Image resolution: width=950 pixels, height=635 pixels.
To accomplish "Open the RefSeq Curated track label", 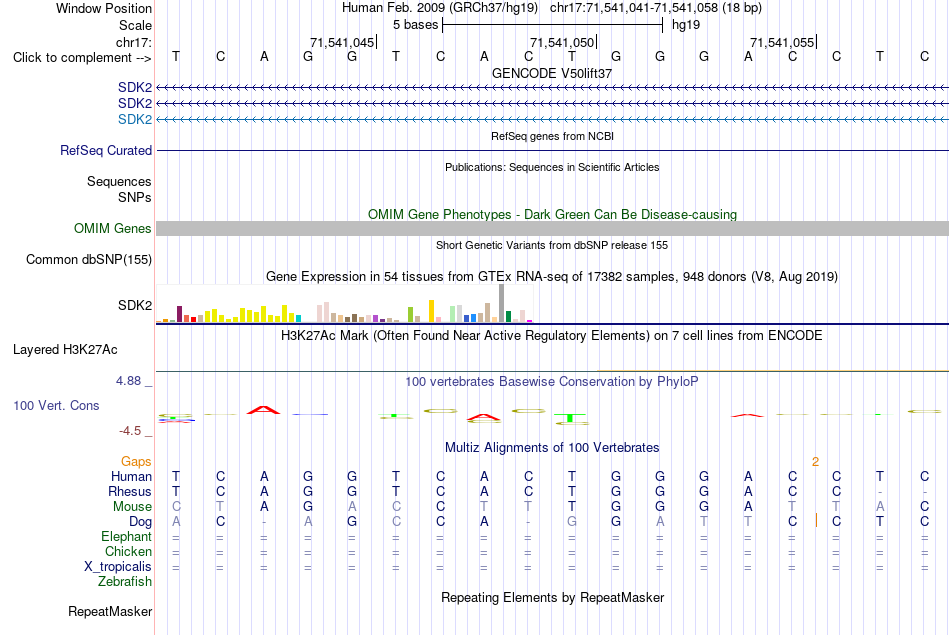I will (106, 150).
